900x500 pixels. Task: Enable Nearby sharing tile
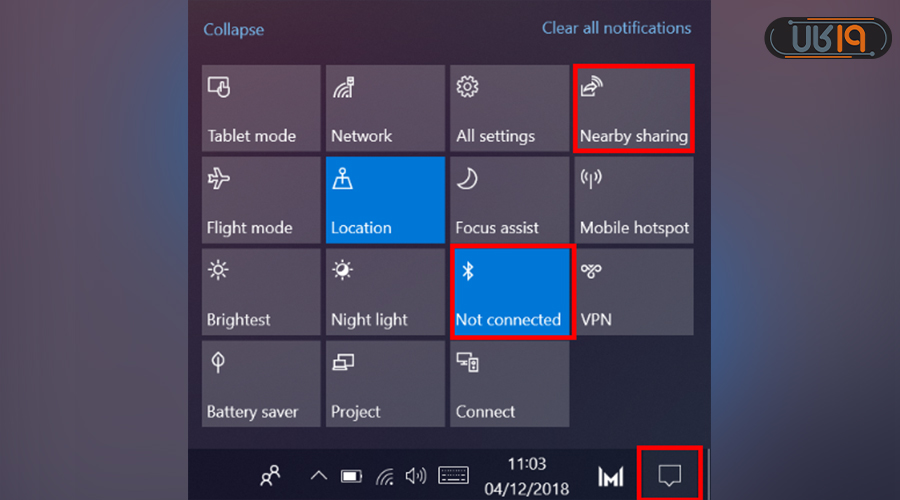pyautogui.click(x=633, y=108)
